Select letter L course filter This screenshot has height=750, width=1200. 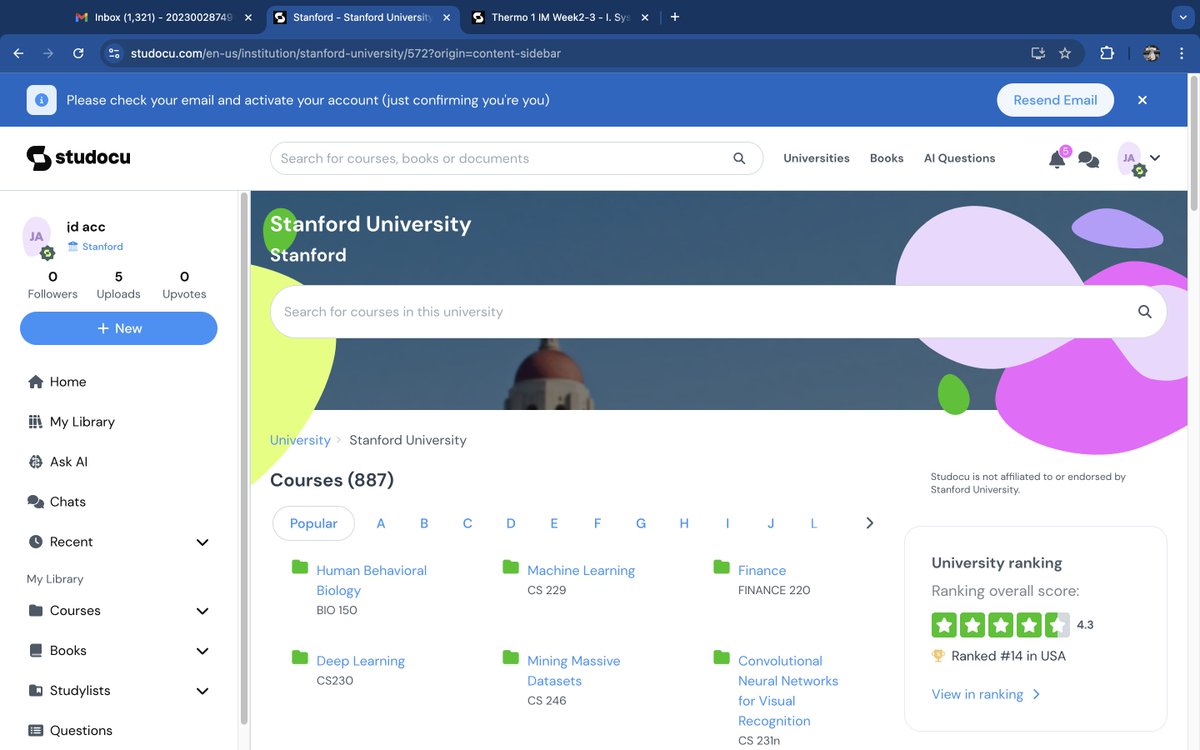coord(814,523)
